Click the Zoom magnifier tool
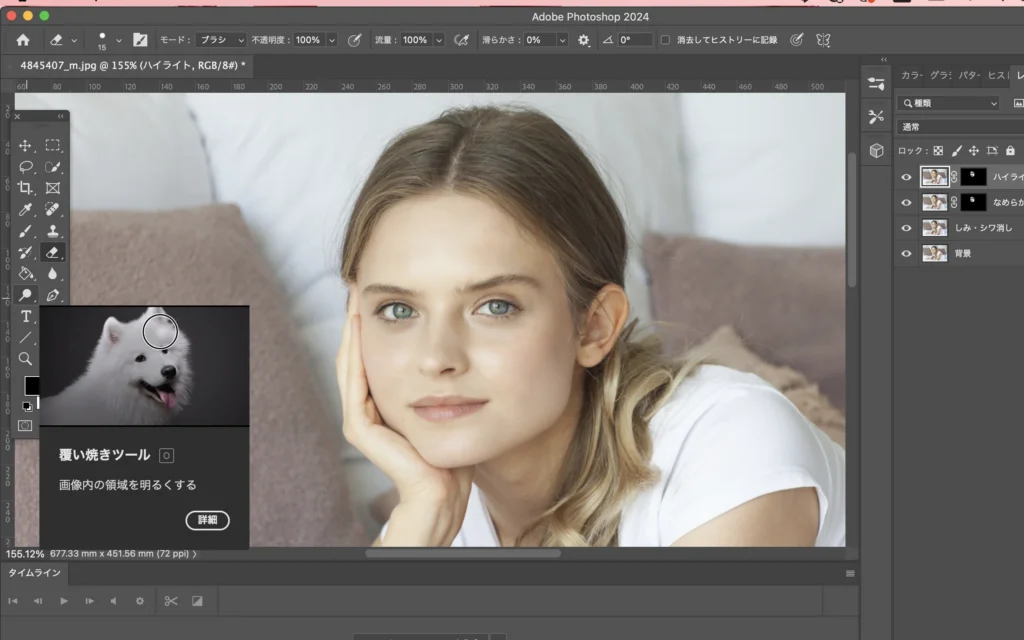 tap(26, 358)
